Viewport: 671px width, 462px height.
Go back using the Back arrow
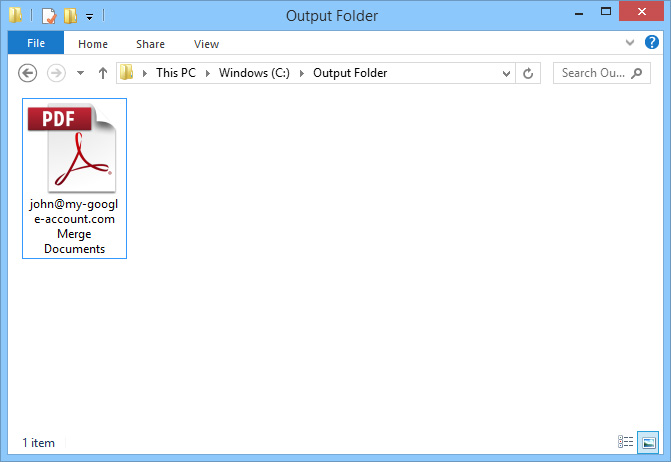(28, 73)
